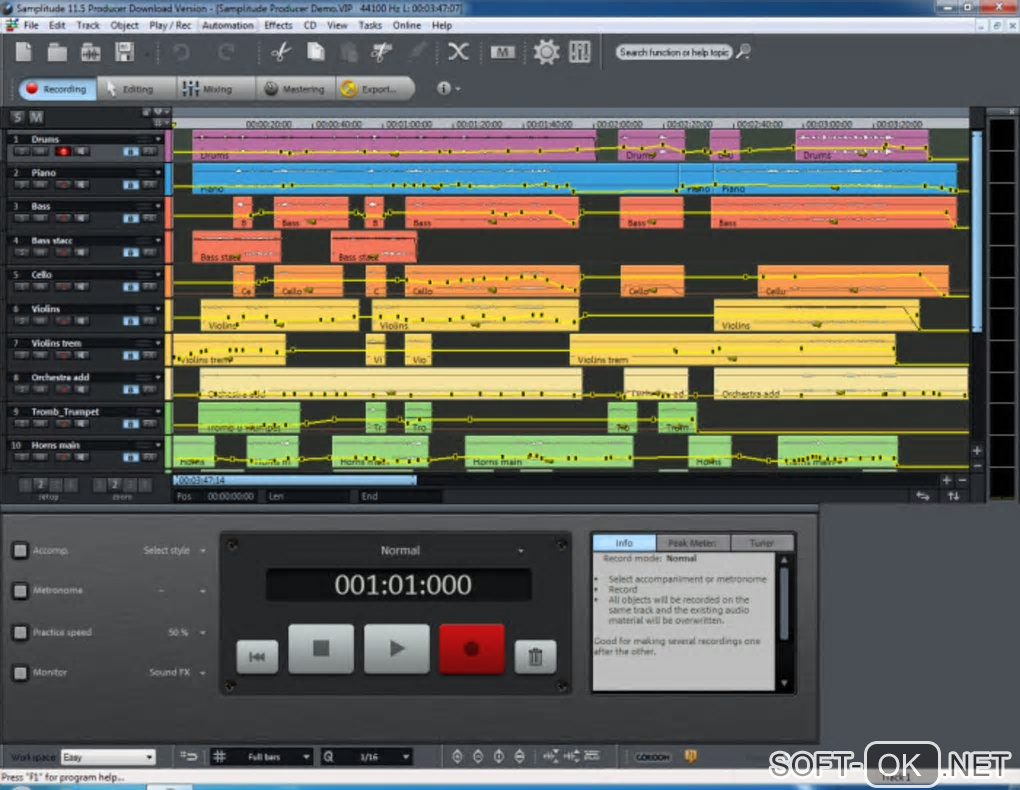Enable the Accomp. checkbox
This screenshot has width=1020, height=790.
[20, 551]
